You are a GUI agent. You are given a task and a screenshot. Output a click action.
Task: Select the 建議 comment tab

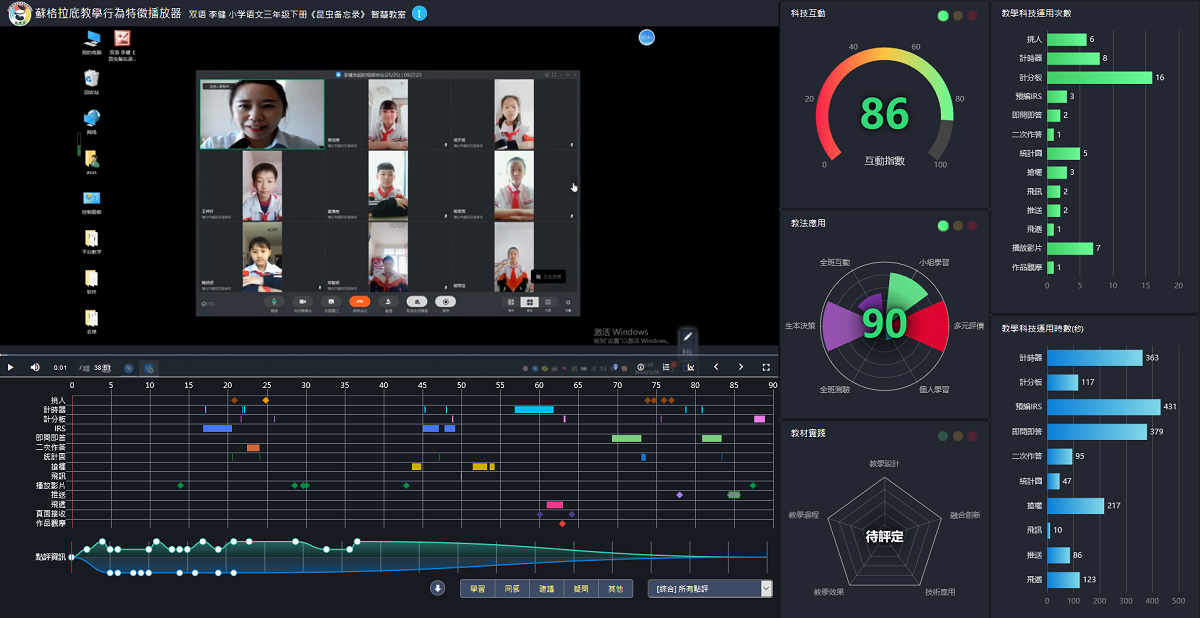coord(545,589)
